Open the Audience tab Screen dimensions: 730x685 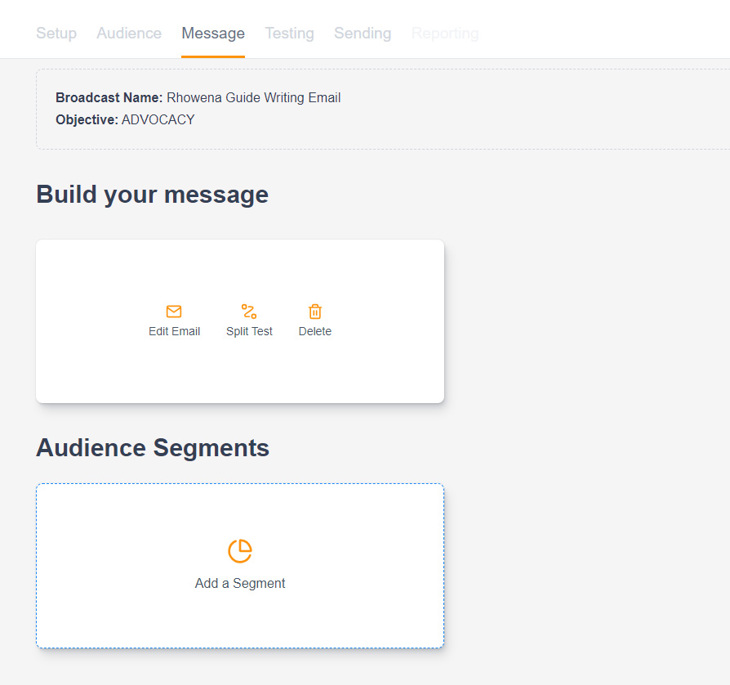(129, 33)
